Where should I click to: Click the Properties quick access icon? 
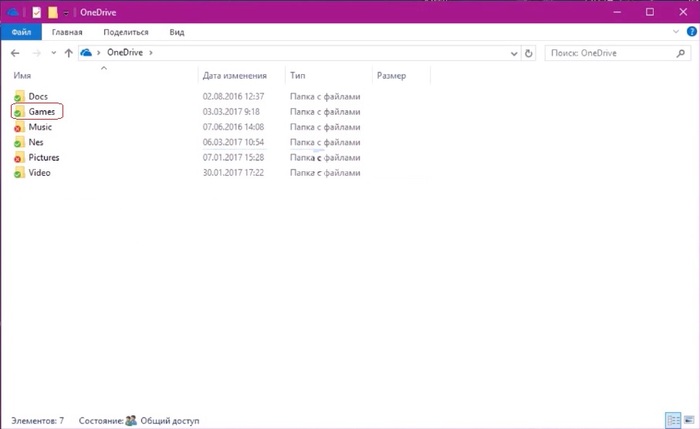click(37, 12)
